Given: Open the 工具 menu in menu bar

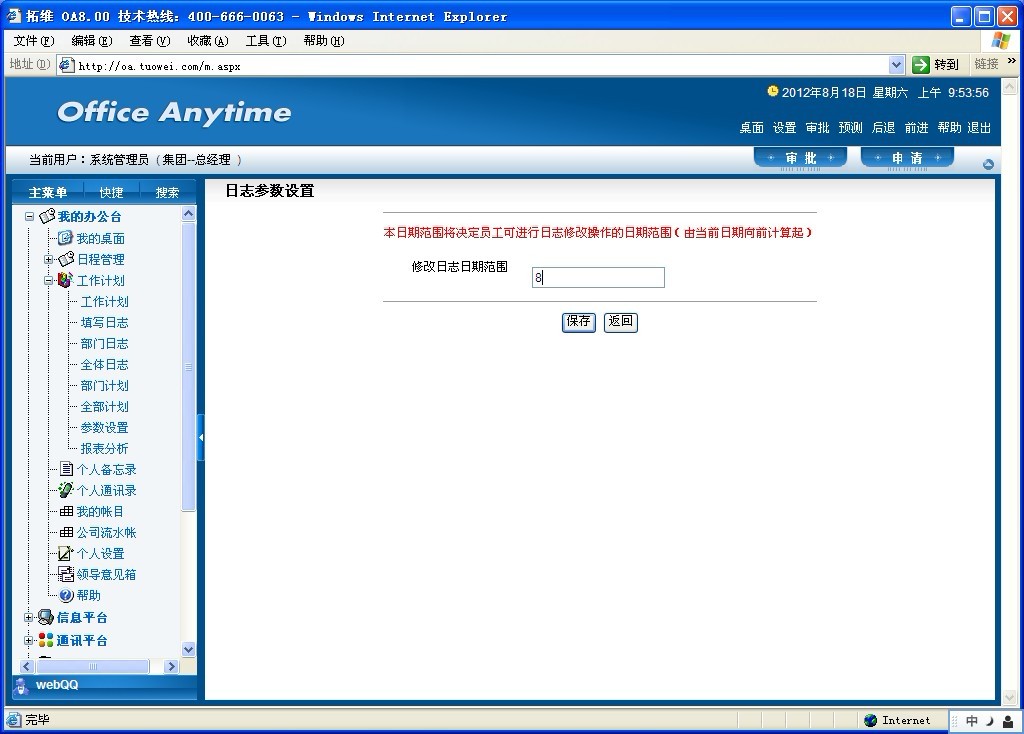Looking at the screenshot, I should [x=265, y=41].
